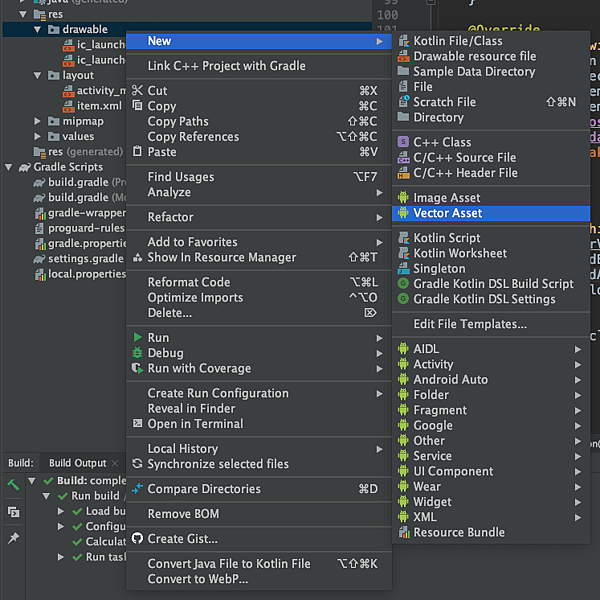The image size is (600, 600).
Task: Open item.xml in the layout folder
Action: (99, 106)
